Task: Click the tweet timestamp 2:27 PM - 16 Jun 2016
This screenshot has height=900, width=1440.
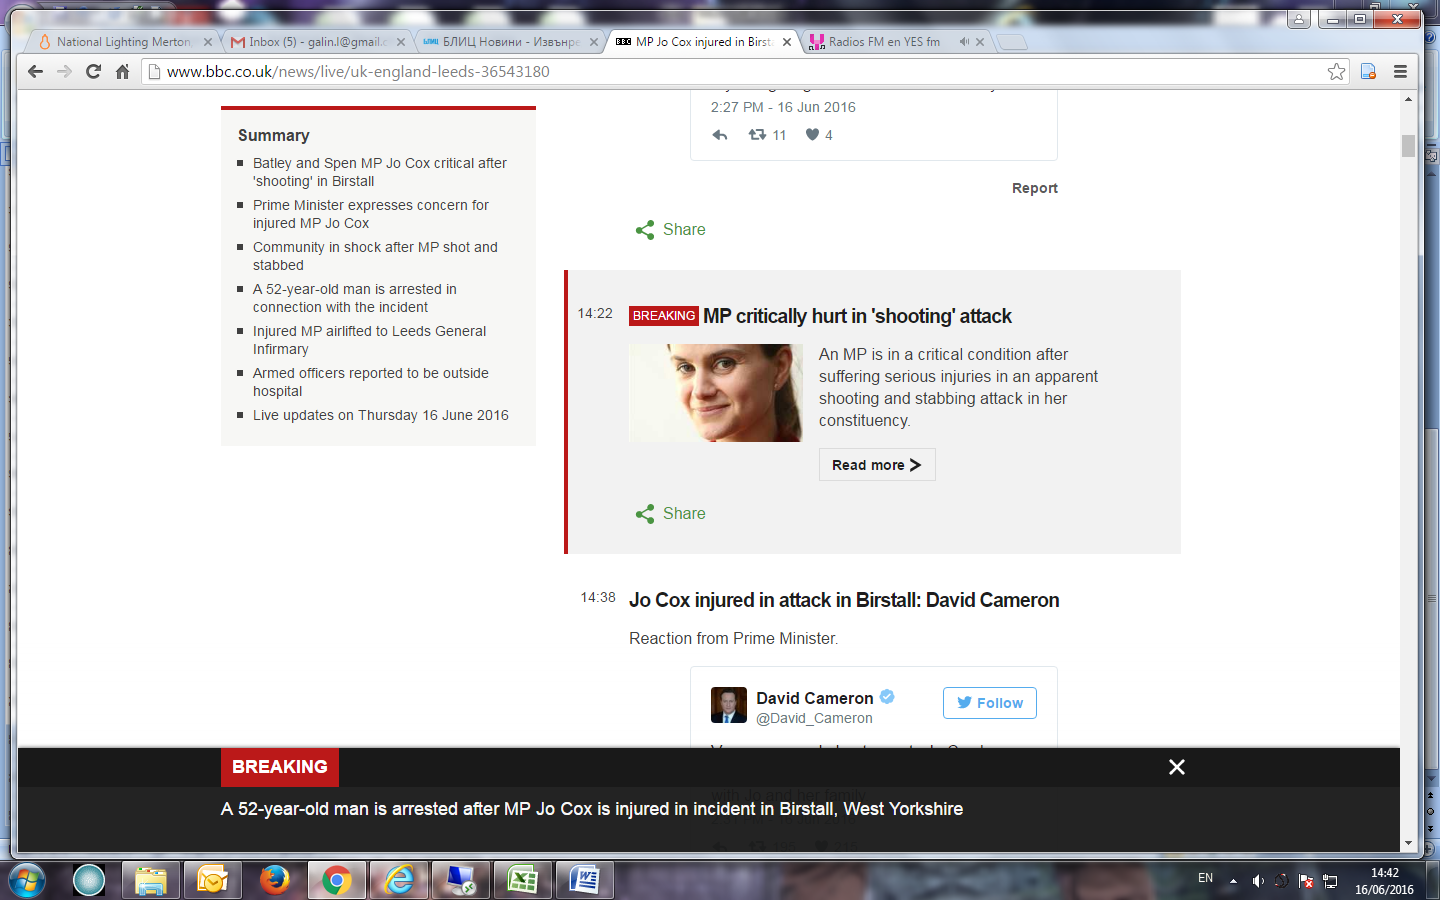Action: pyautogui.click(x=783, y=107)
